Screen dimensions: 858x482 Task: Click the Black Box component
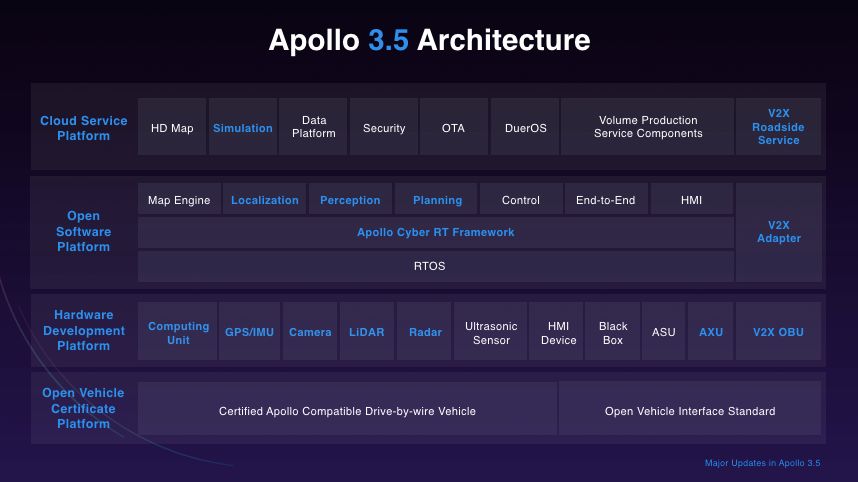[x=613, y=332]
